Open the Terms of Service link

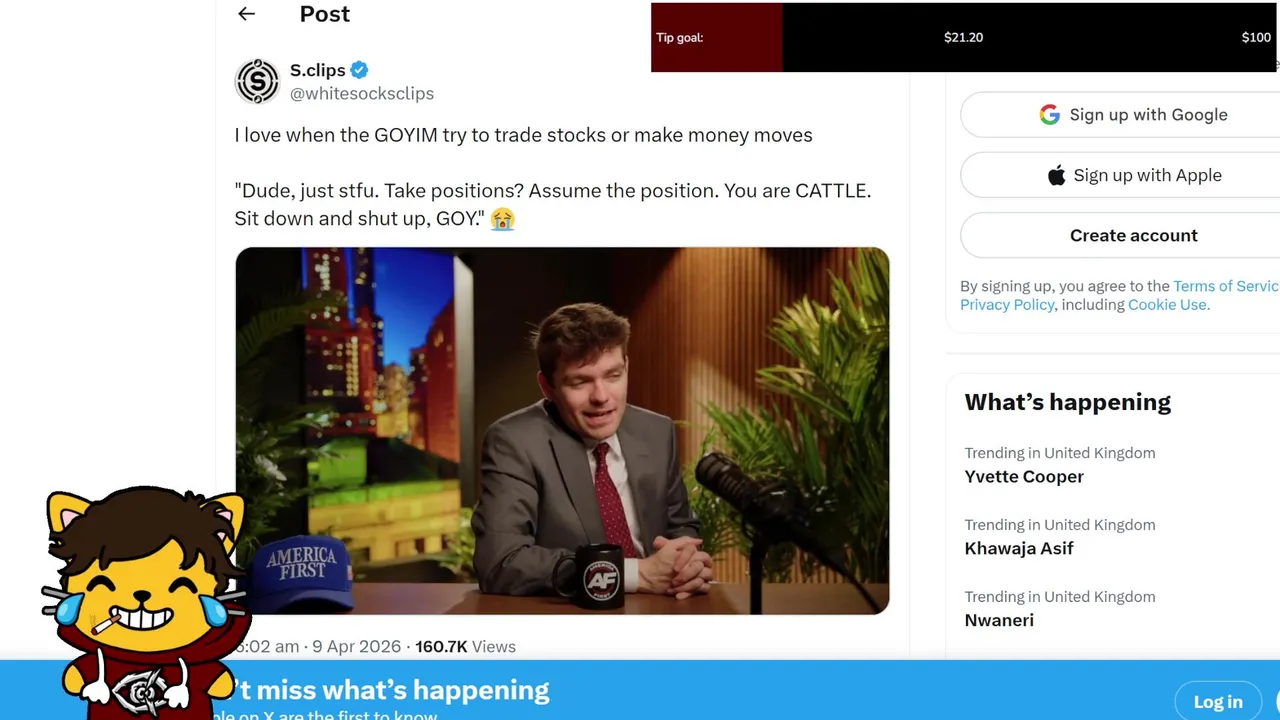1226,286
